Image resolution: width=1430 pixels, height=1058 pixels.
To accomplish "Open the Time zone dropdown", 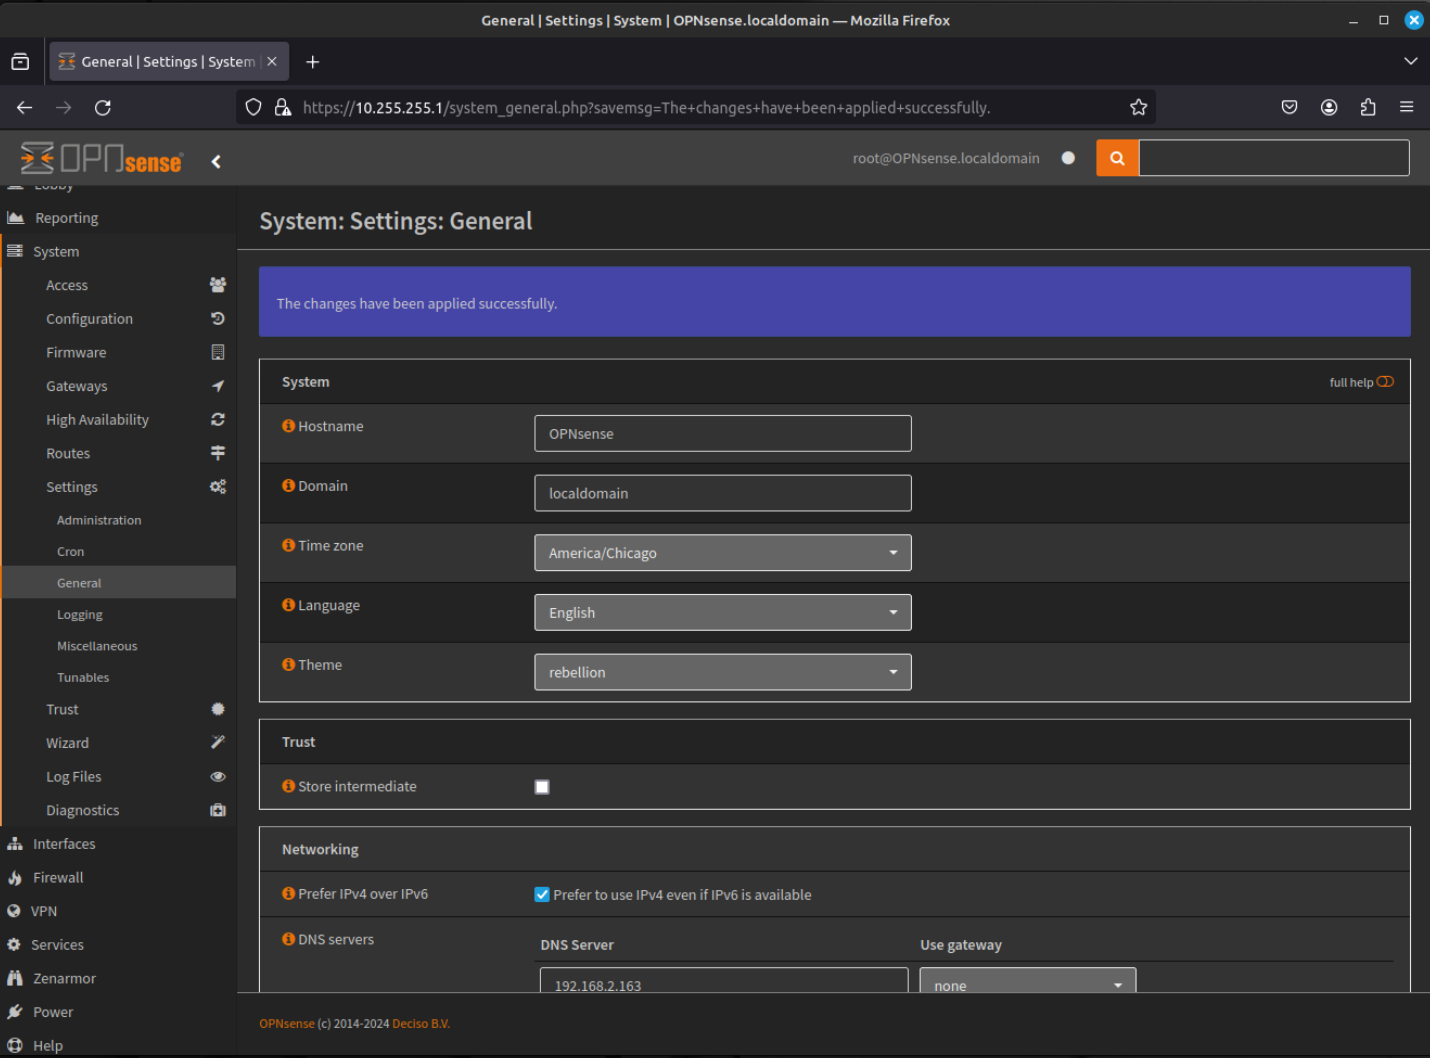I will point(723,553).
